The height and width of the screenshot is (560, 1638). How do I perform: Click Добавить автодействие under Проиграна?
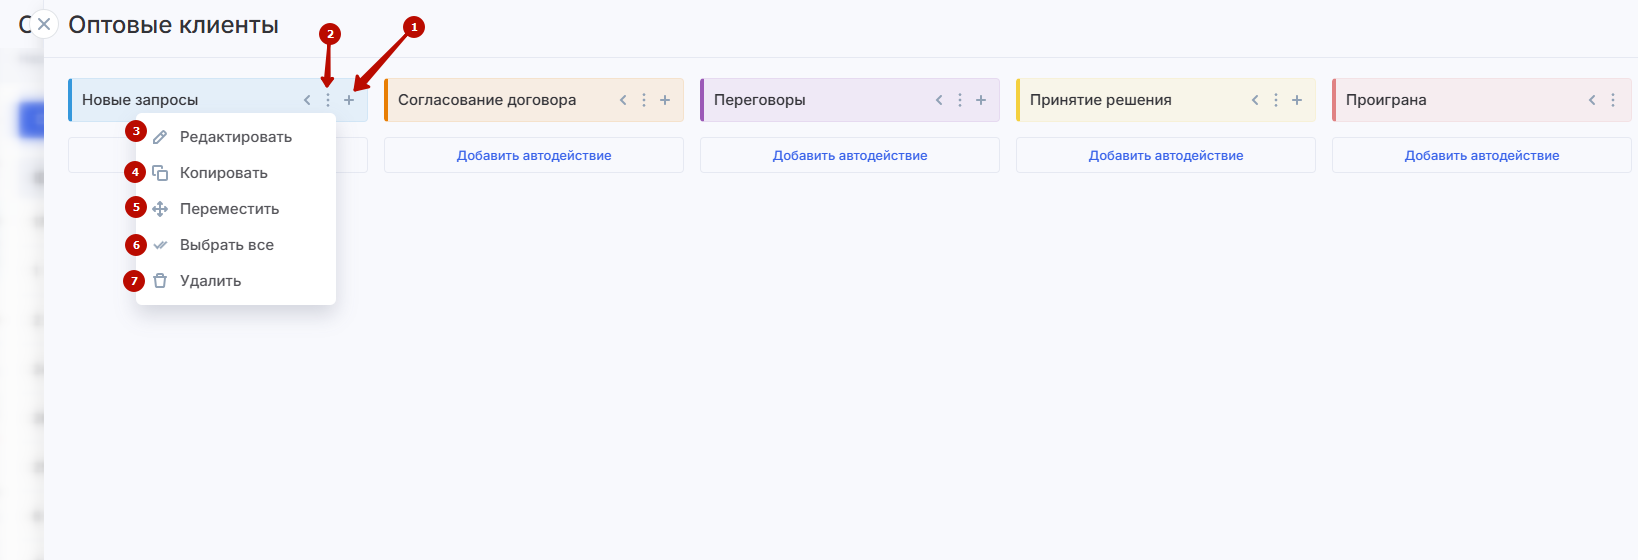pyautogui.click(x=1482, y=155)
